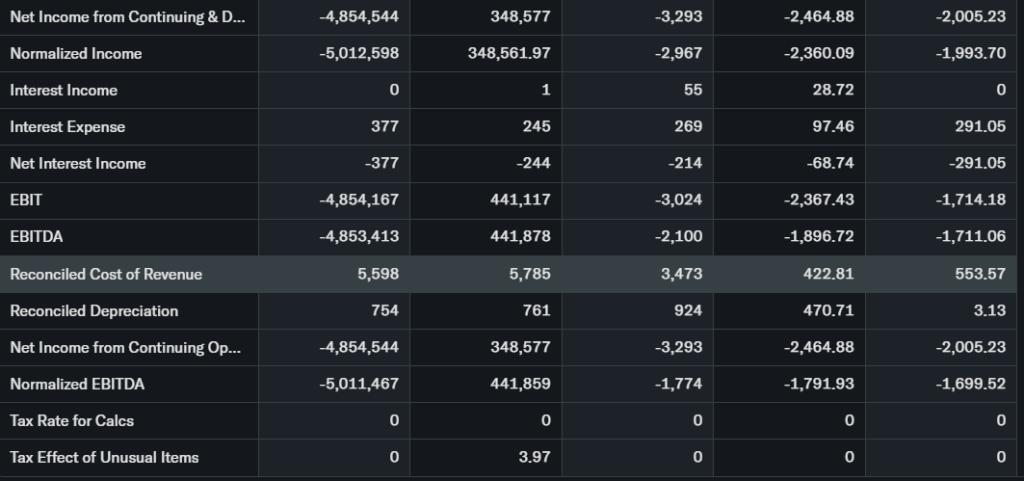The height and width of the screenshot is (481, 1024).
Task: Click the Interest Expense row label
Action: (67, 127)
